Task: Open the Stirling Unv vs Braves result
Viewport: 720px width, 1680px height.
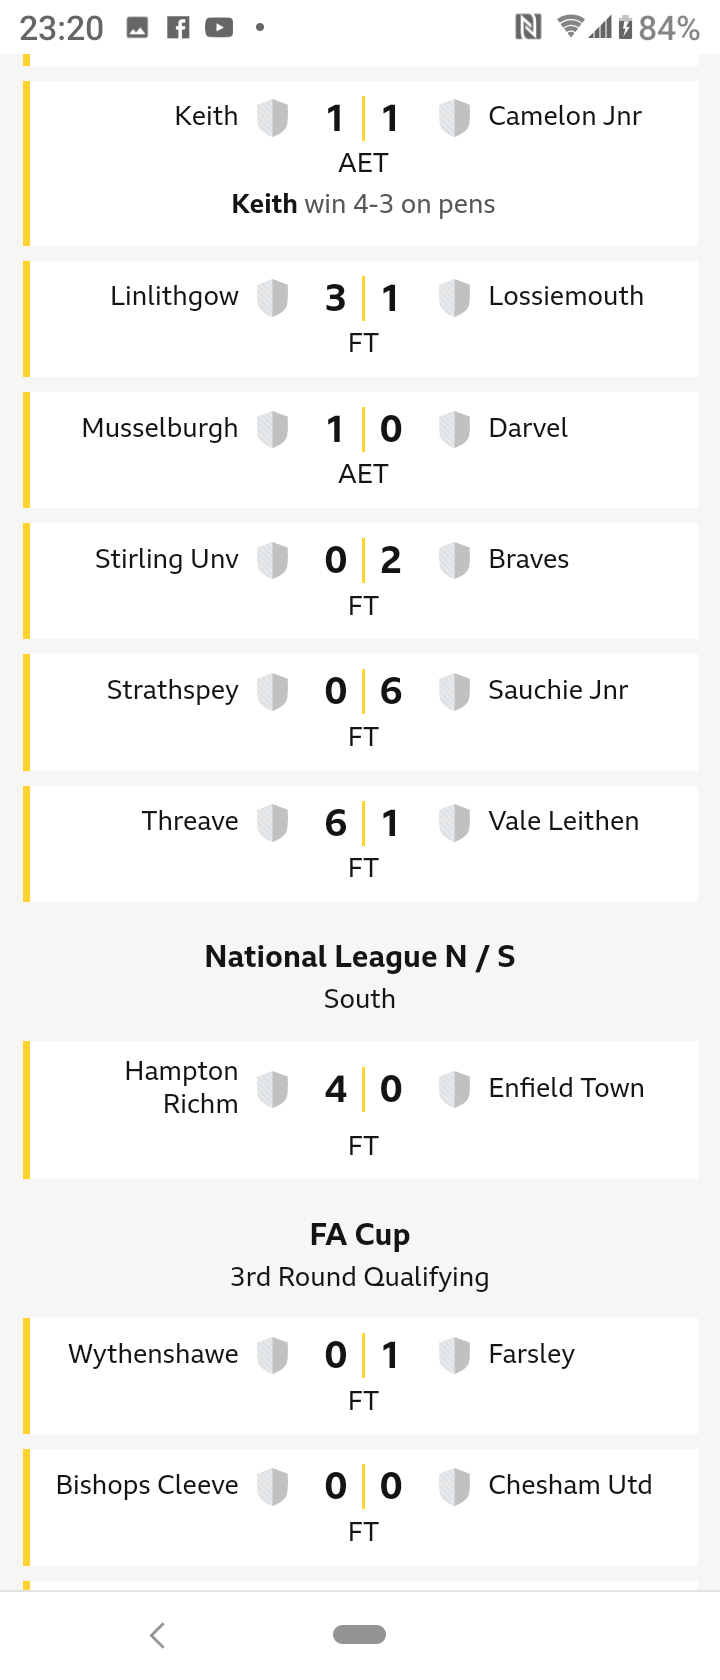Action: tap(360, 581)
